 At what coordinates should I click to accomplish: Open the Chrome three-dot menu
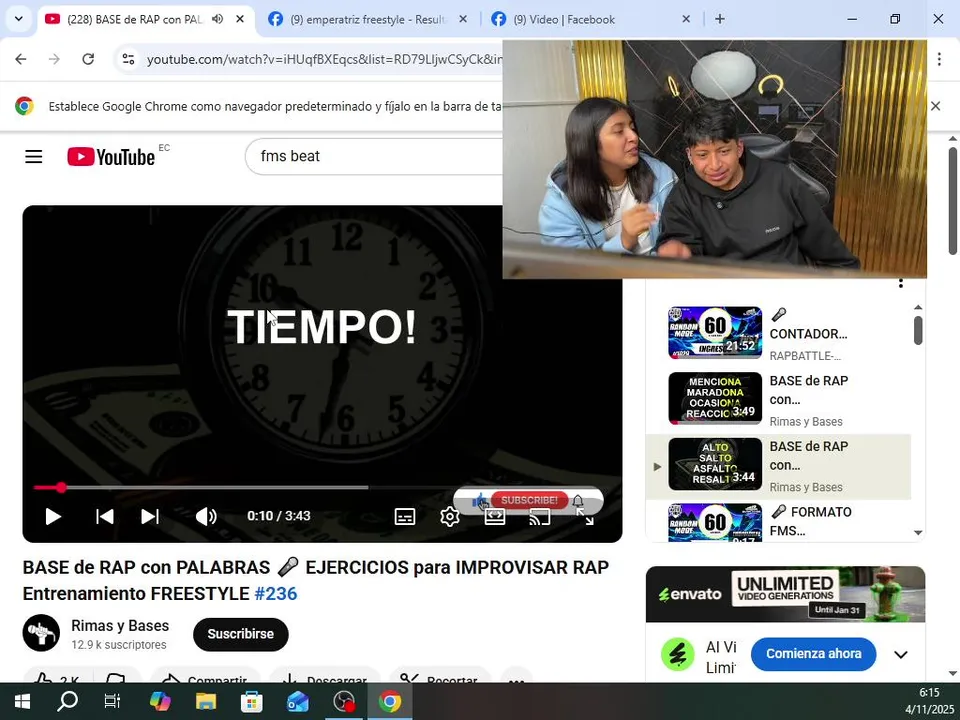tap(939, 59)
